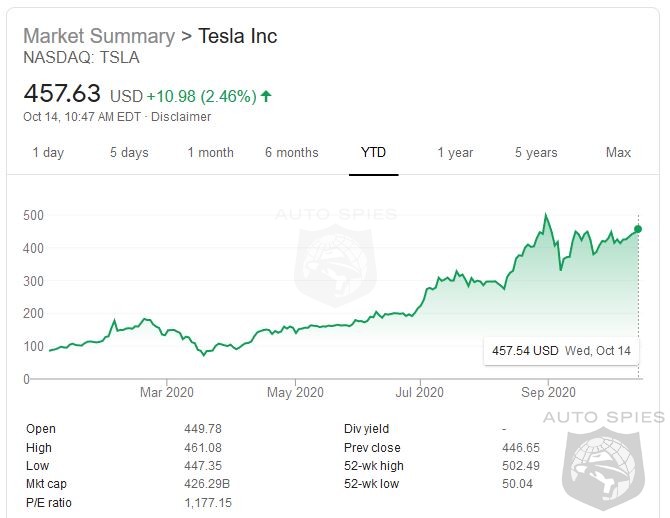Open the 1 month chart tab
This screenshot has height=518, width=670.
point(210,153)
